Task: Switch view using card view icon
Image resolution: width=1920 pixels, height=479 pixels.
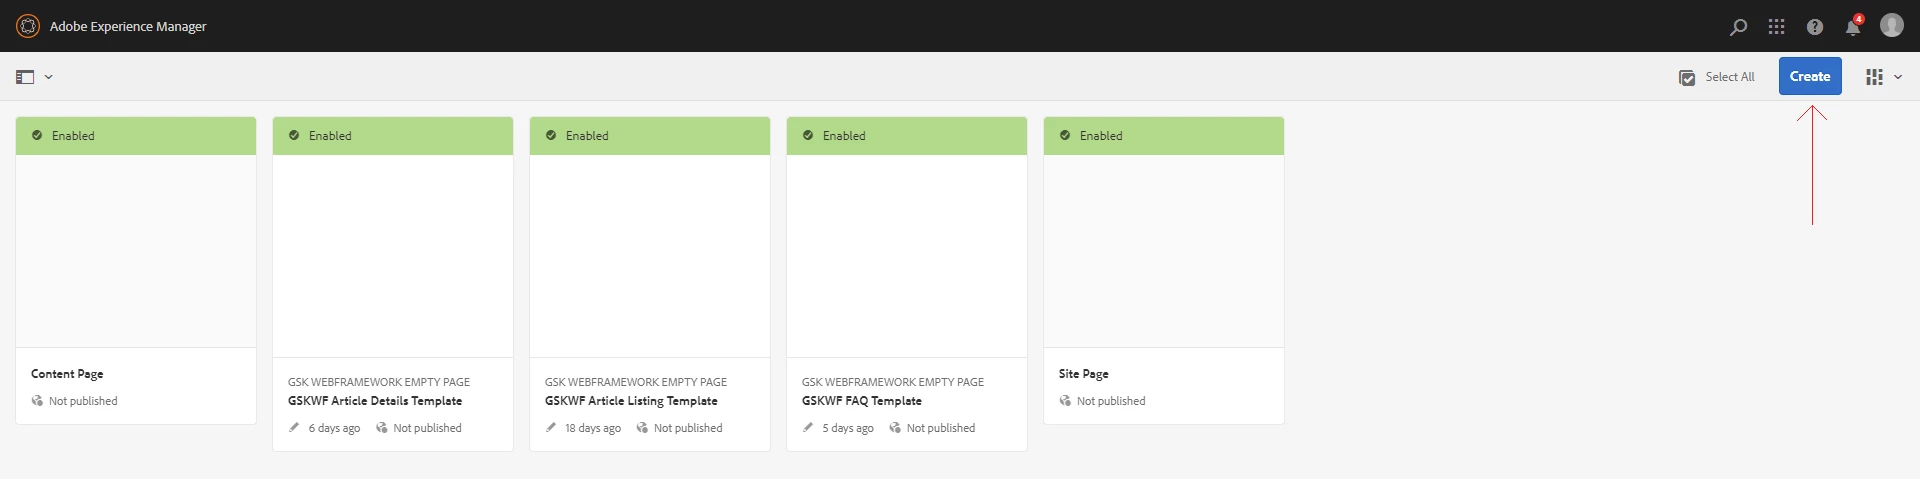Action: coord(1874,77)
